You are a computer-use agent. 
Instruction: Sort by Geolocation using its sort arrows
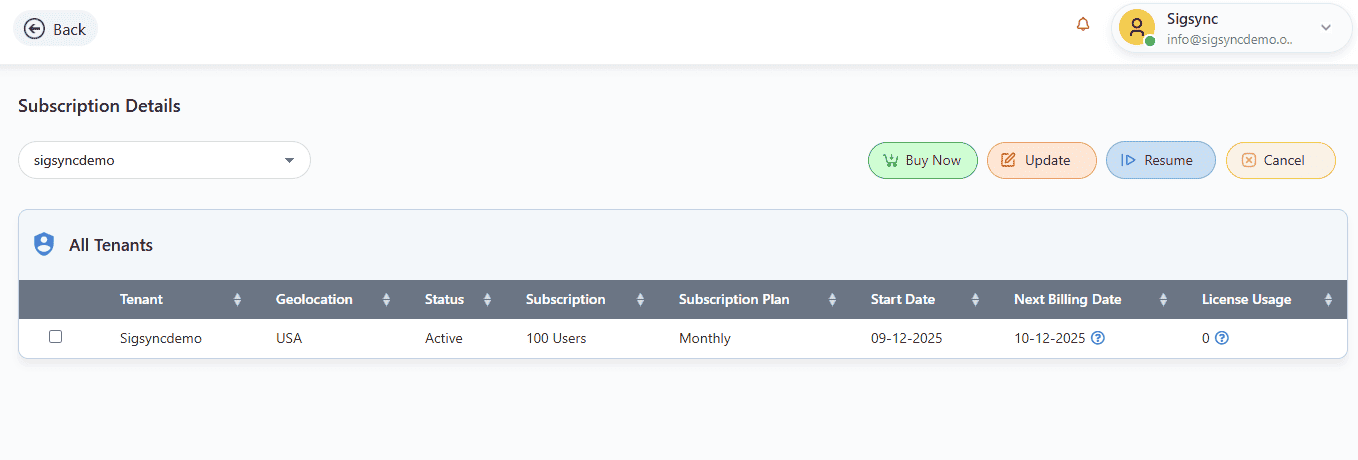386,299
